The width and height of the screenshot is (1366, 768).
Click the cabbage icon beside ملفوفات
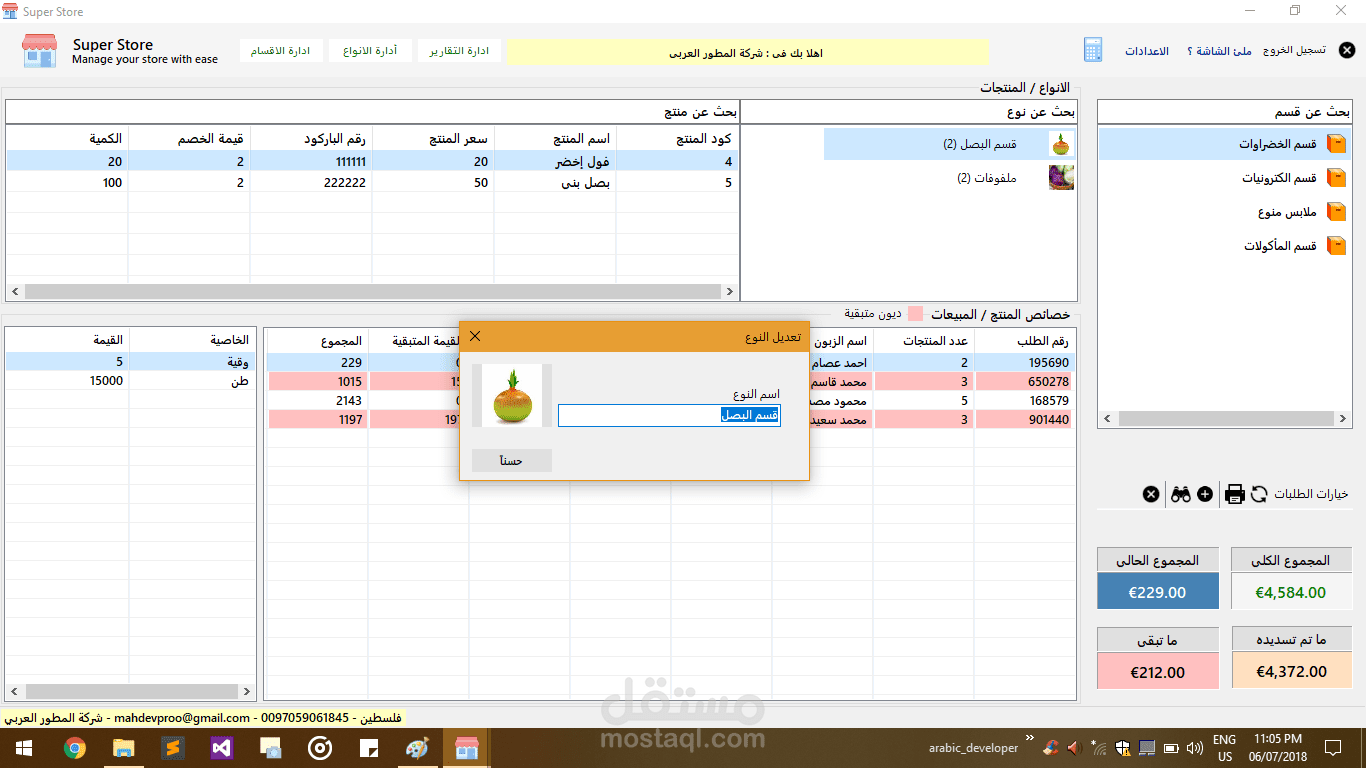[x=1061, y=178]
